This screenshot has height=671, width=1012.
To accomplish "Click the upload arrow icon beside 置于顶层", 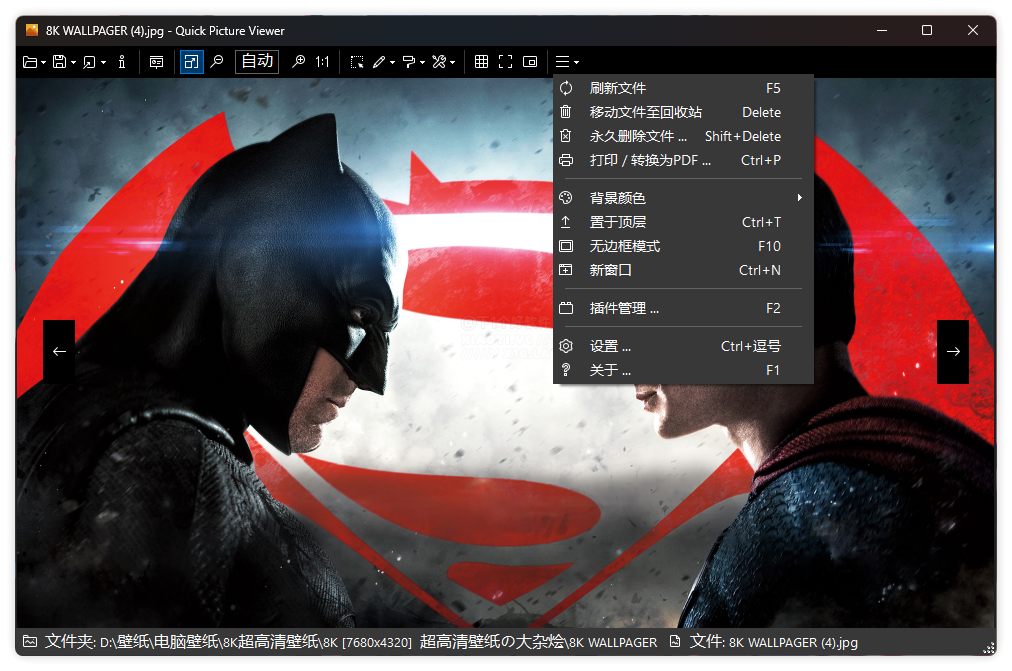I will coord(566,222).
